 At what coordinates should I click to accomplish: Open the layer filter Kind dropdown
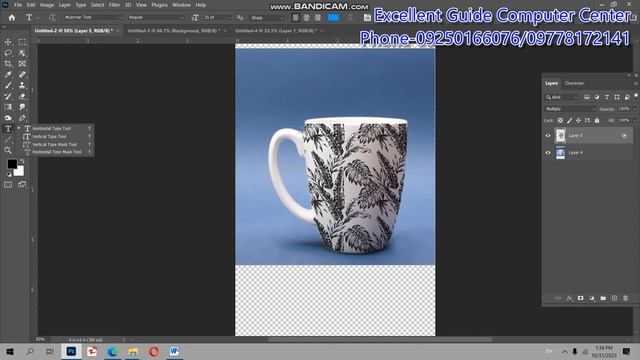point(562,97)
